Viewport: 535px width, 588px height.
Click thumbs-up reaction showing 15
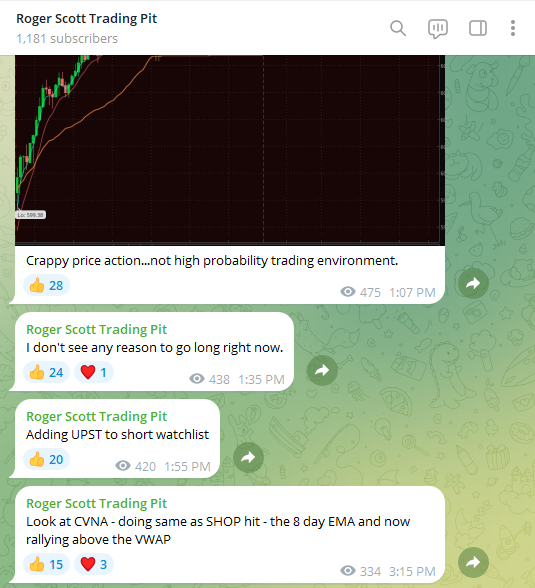click(x=46, y=564)
